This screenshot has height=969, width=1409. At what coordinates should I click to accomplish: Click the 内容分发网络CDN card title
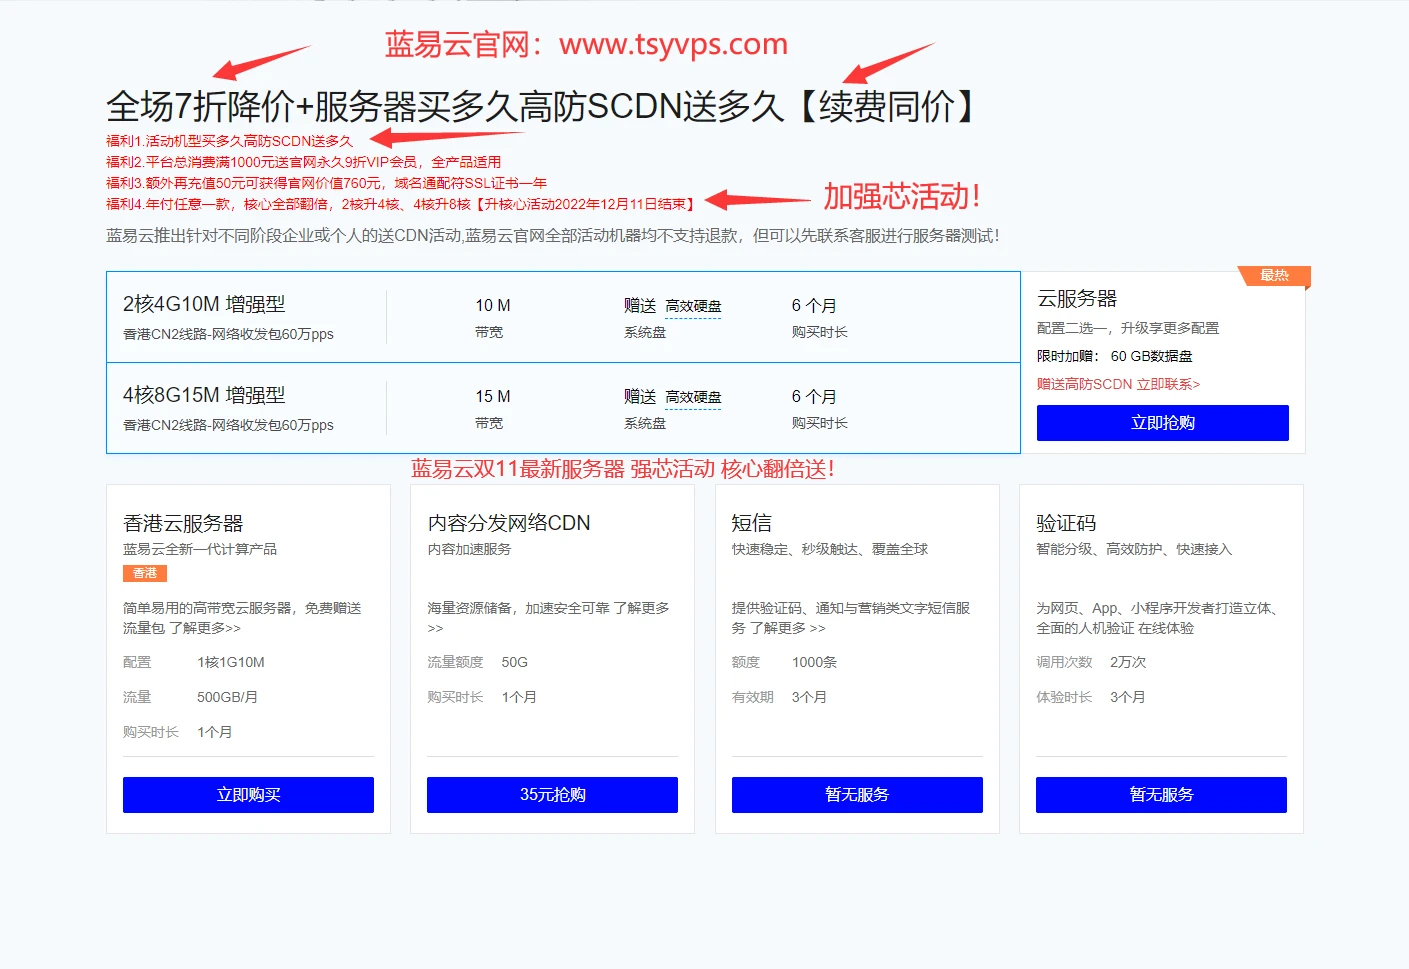point(509,523)
